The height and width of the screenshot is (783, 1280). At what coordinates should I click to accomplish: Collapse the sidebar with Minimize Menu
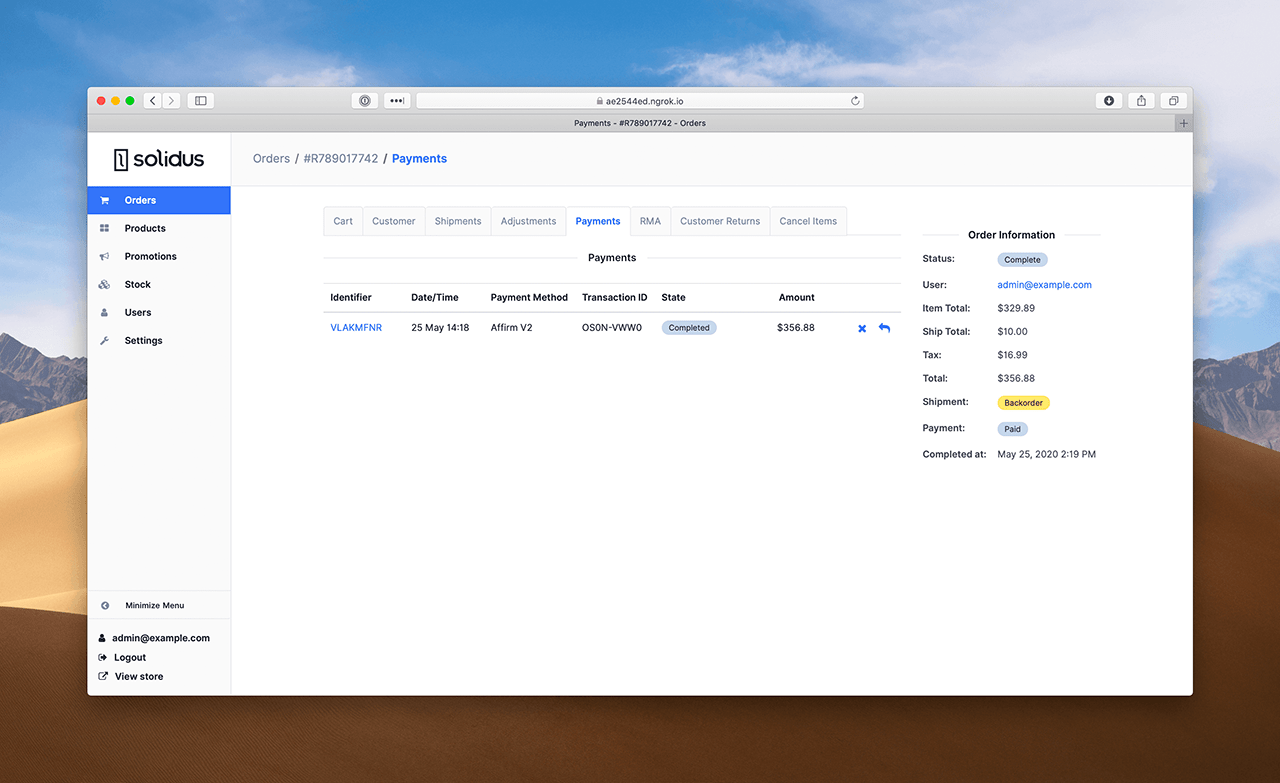149,604
